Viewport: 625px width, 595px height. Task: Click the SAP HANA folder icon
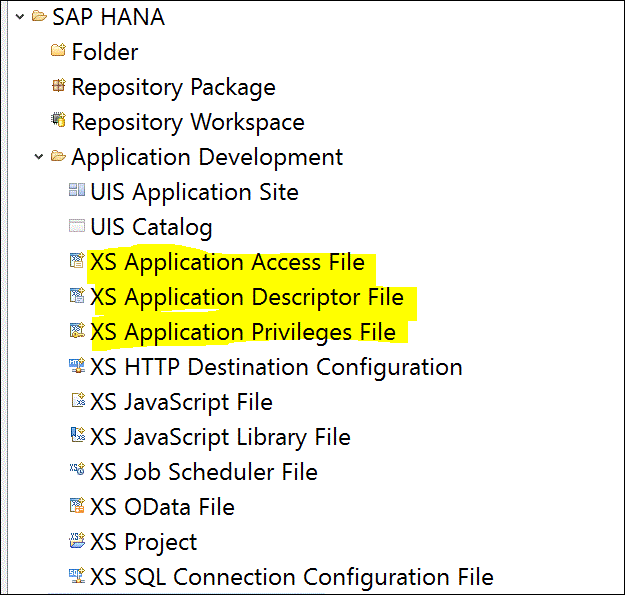pyautogui.click(x=39, y=16)
